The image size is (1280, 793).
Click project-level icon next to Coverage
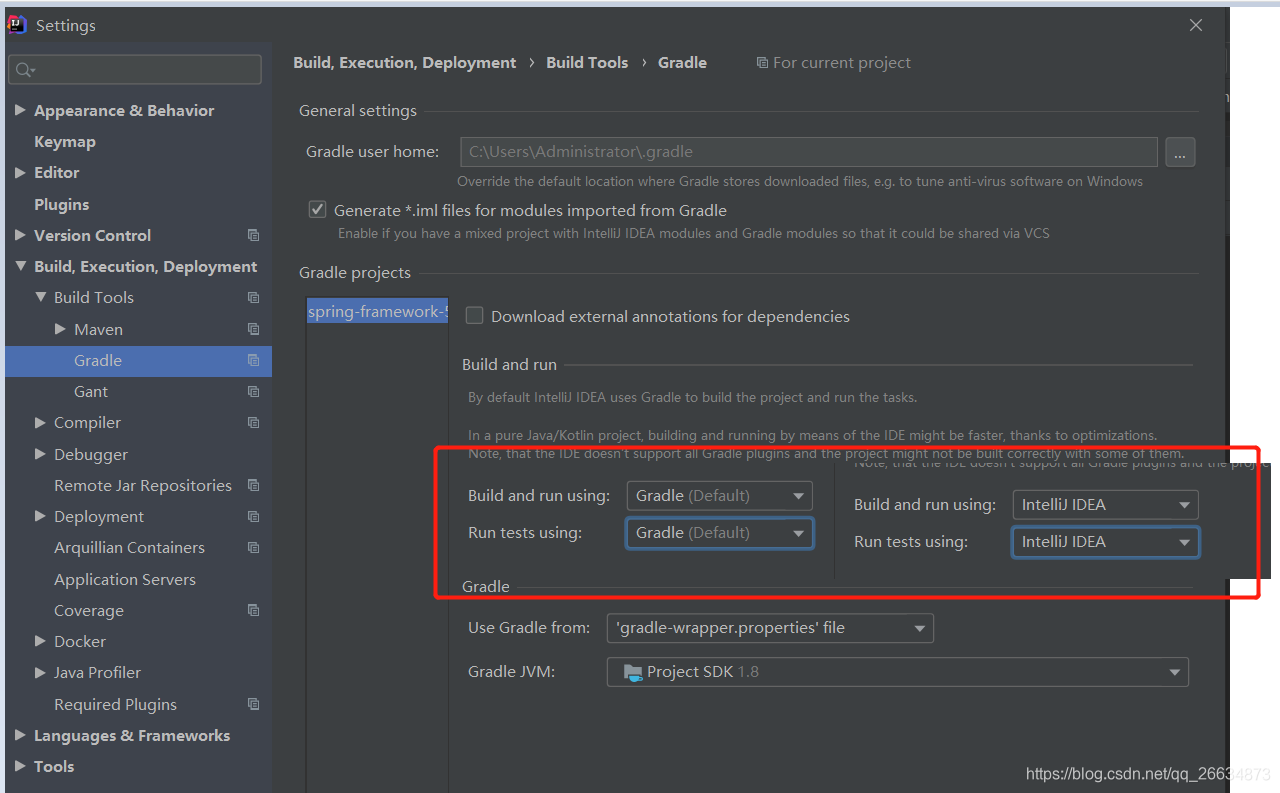253,610
